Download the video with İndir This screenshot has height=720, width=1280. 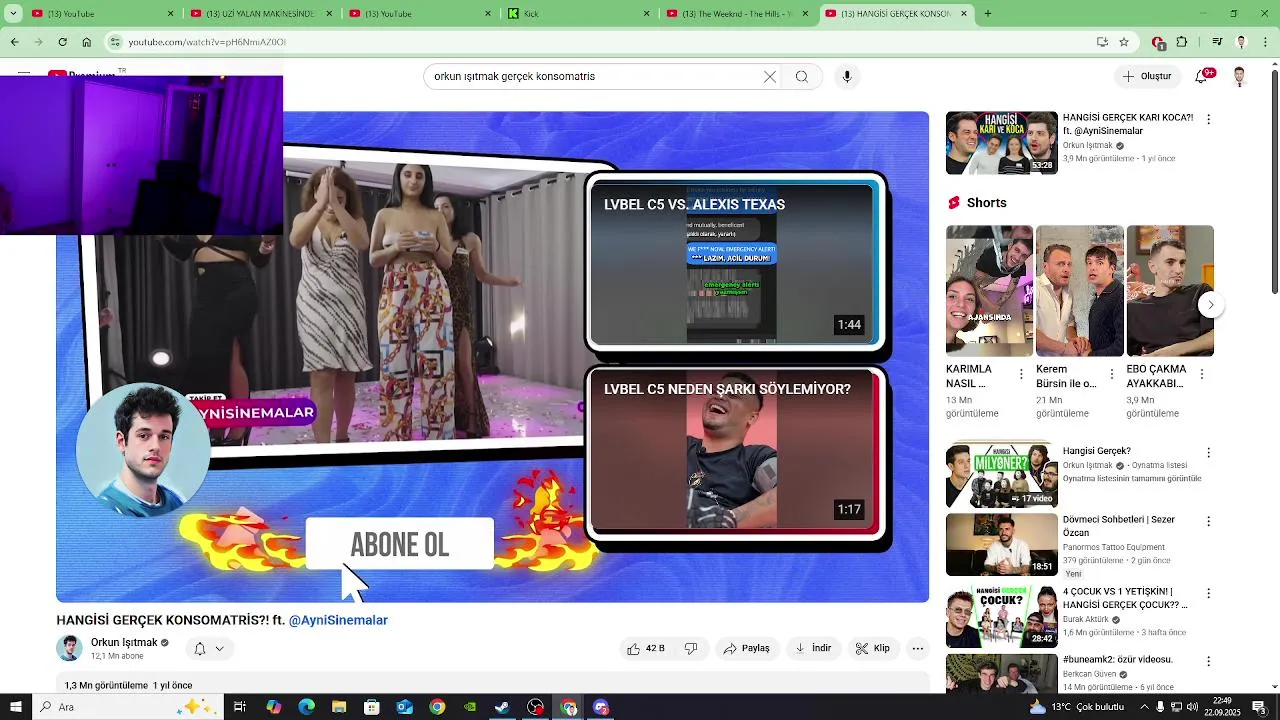pos(814,649)
